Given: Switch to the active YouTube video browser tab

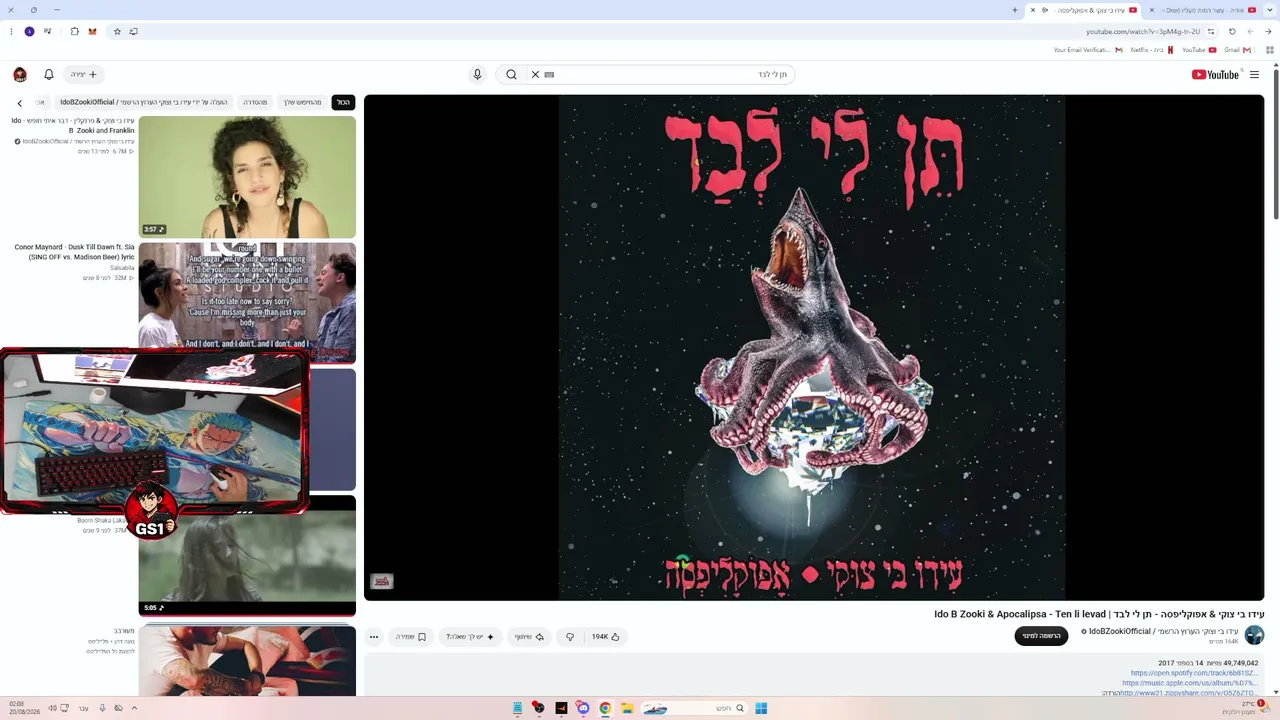Looking at the screenshot, I should [x=1085, y=10].
